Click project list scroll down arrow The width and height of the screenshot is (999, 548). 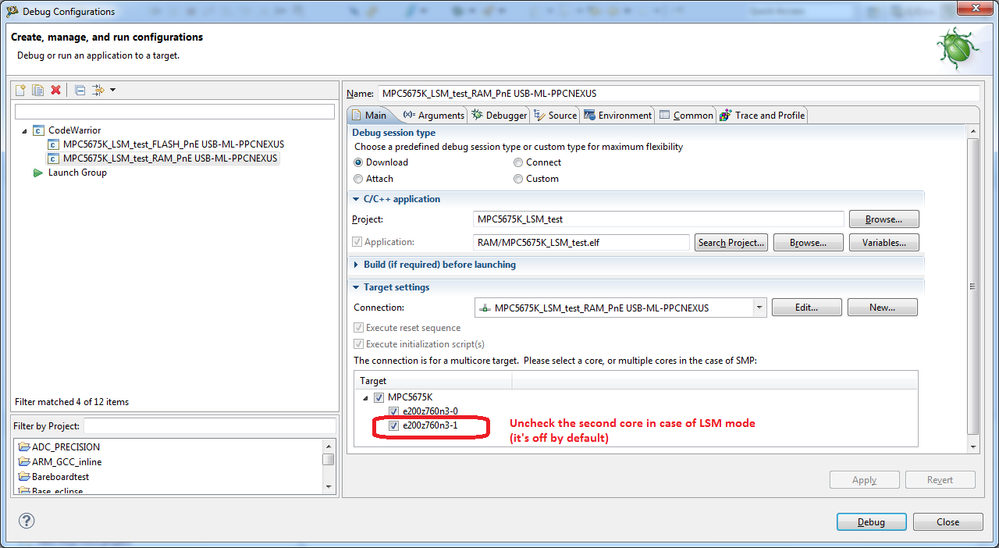(x=329, y=487)
